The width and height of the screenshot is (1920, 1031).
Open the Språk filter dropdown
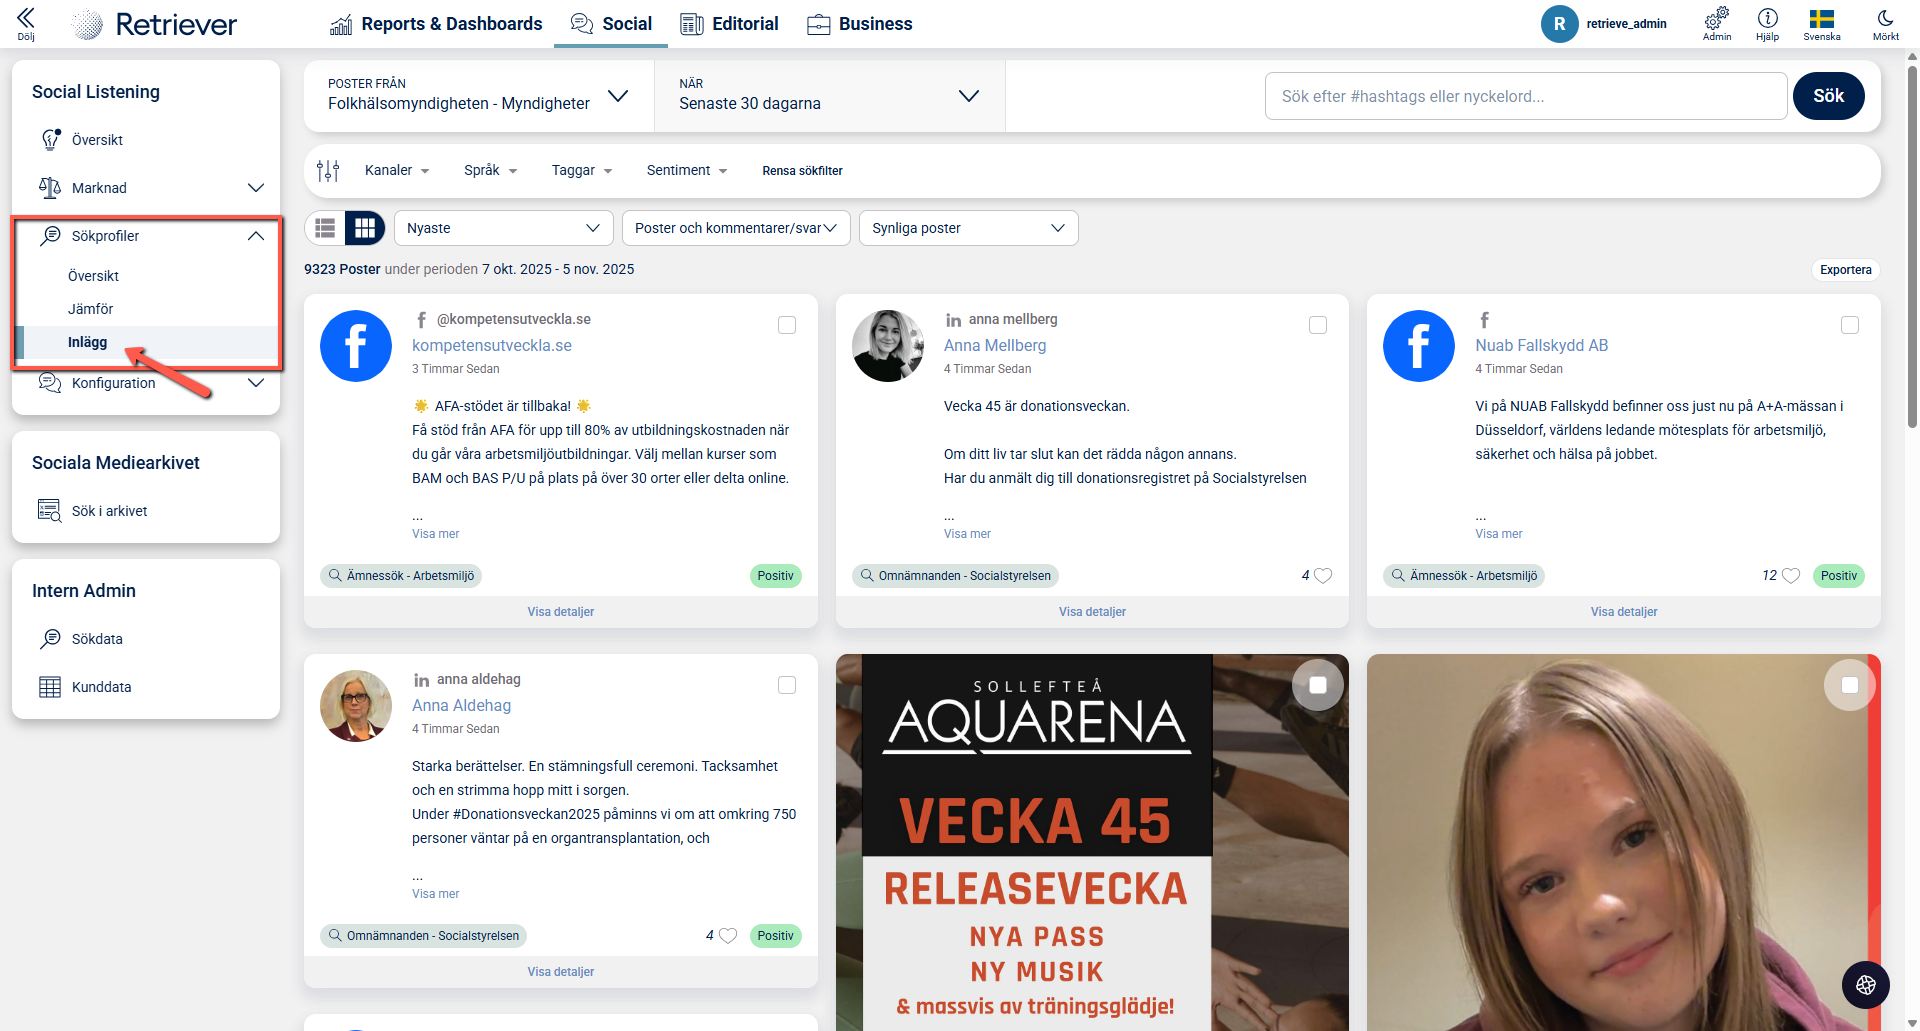click(491, 171)
